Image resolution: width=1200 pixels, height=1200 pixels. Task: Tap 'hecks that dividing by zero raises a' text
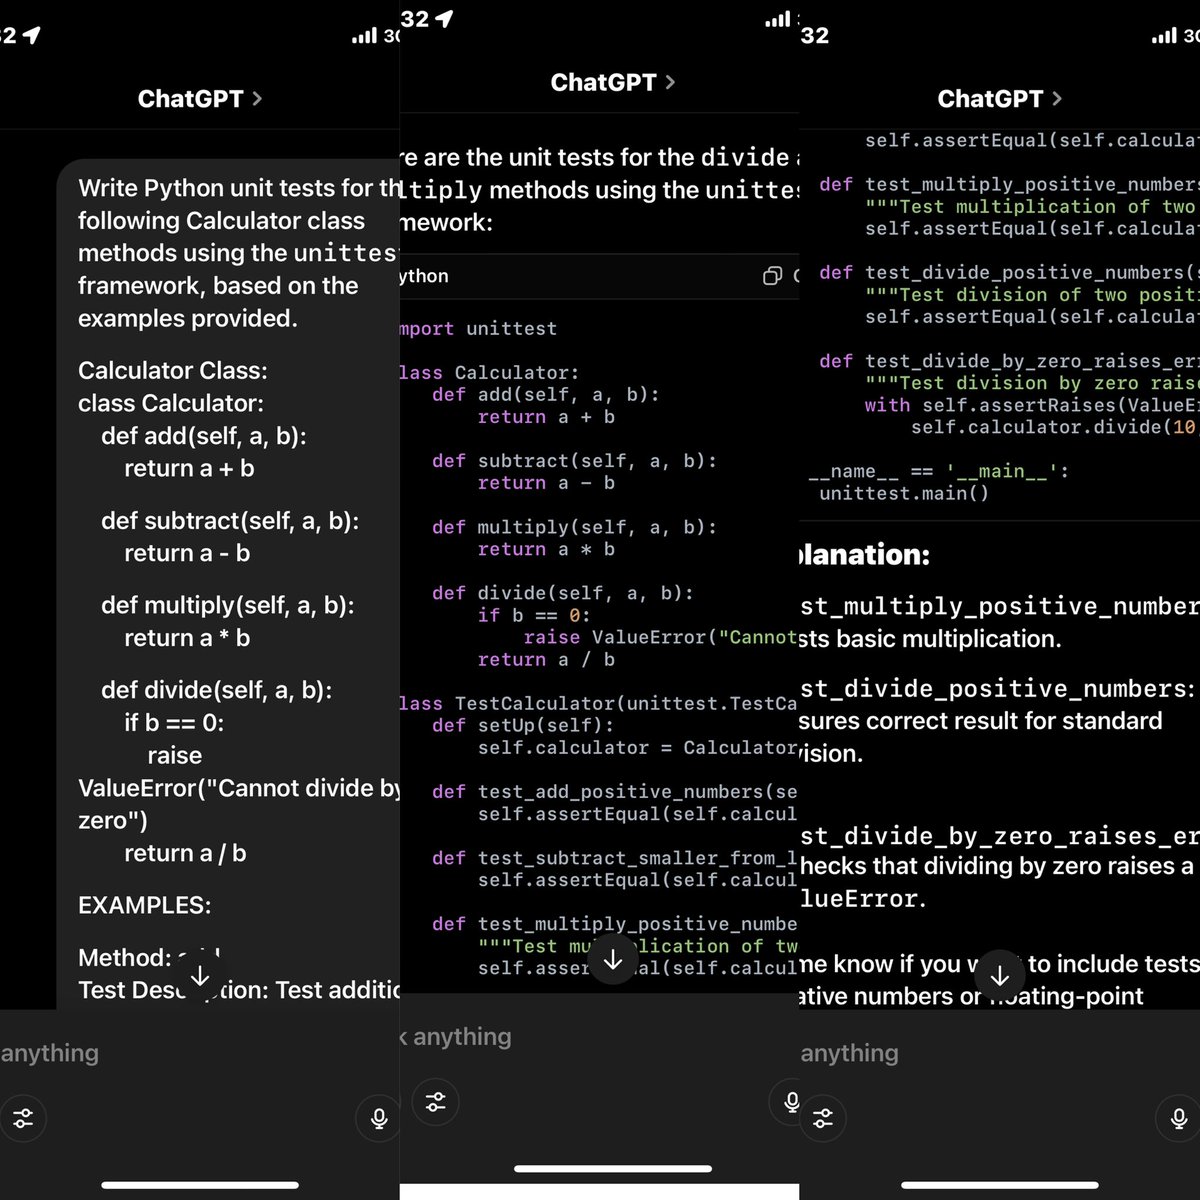coord(998,866)
